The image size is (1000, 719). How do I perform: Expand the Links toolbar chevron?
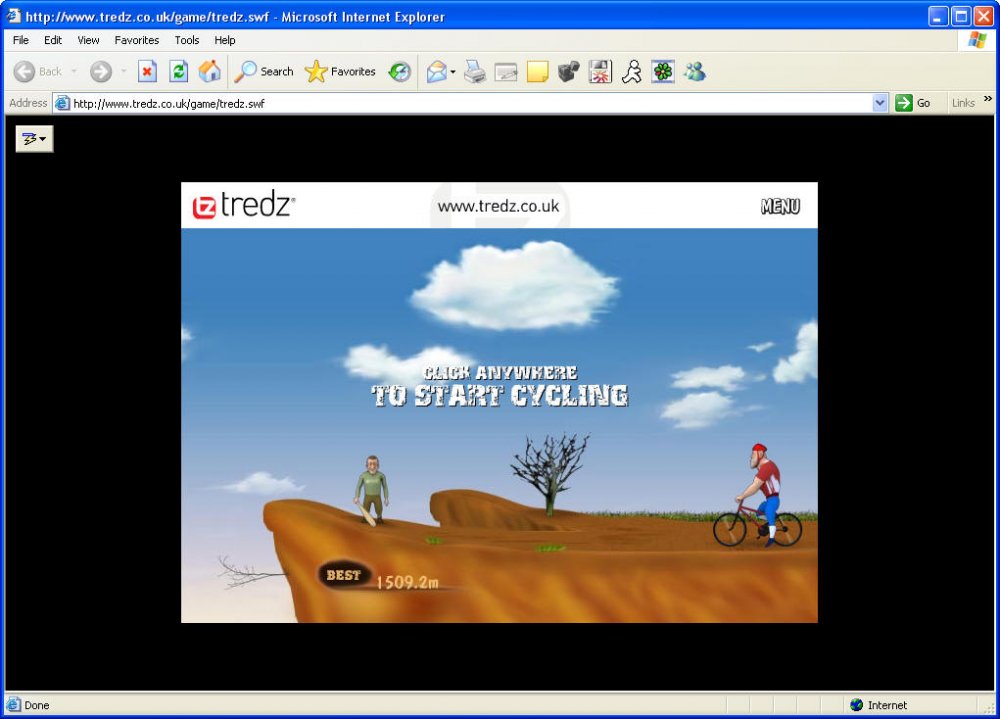coord(988,98)
